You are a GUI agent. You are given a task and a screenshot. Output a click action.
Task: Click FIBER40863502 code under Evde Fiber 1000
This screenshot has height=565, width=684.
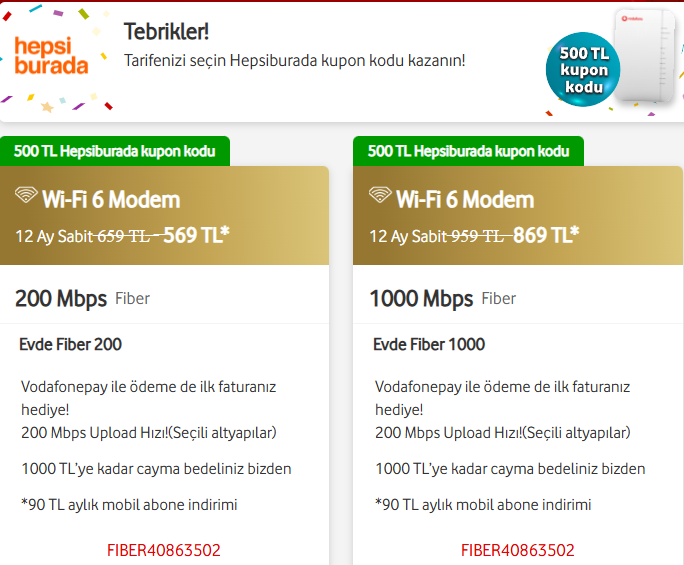(518, 550)
